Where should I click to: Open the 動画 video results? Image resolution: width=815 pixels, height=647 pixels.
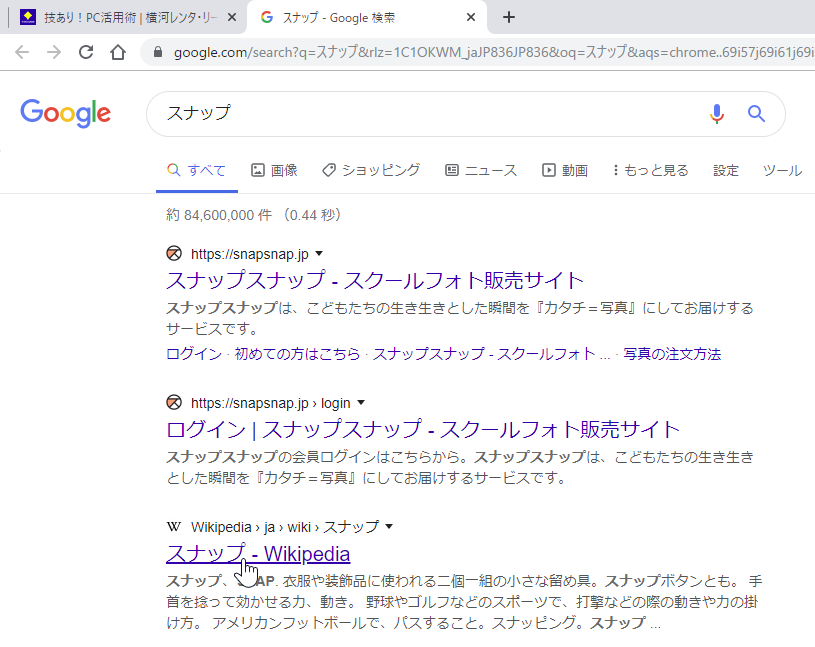coord(565,170)
